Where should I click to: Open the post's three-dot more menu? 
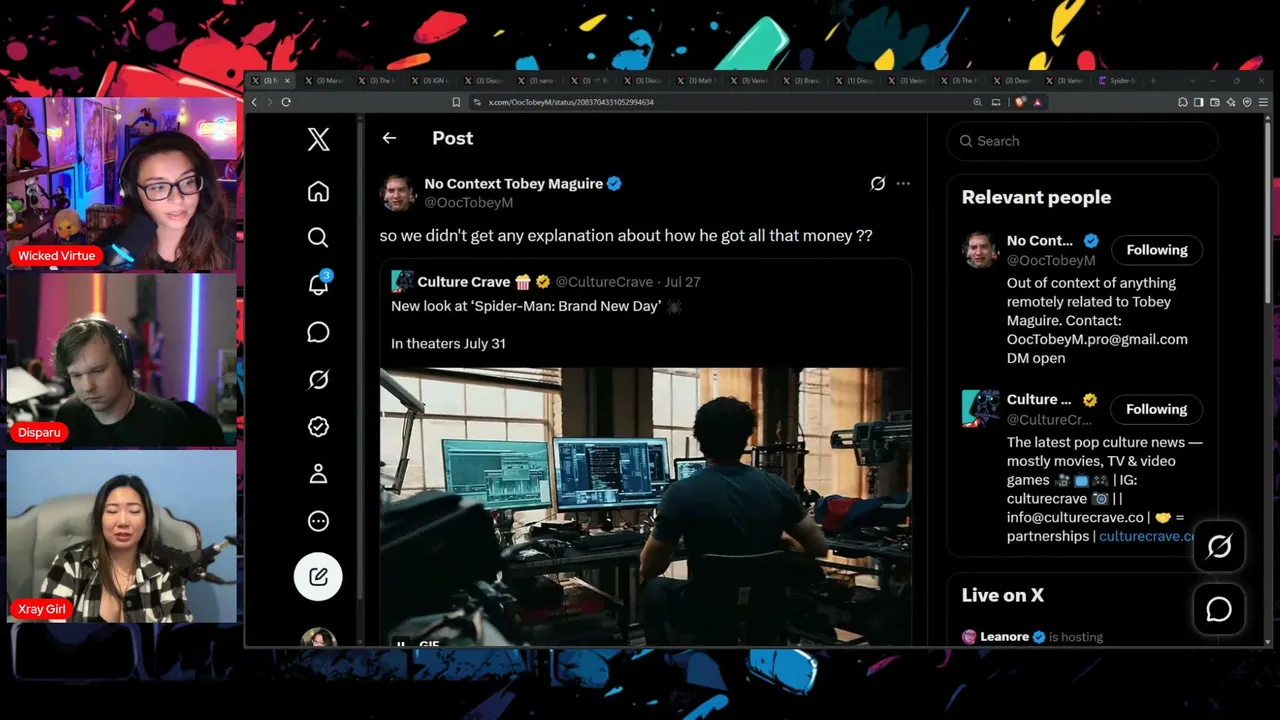pyautogui.click(x=903, y=184)
